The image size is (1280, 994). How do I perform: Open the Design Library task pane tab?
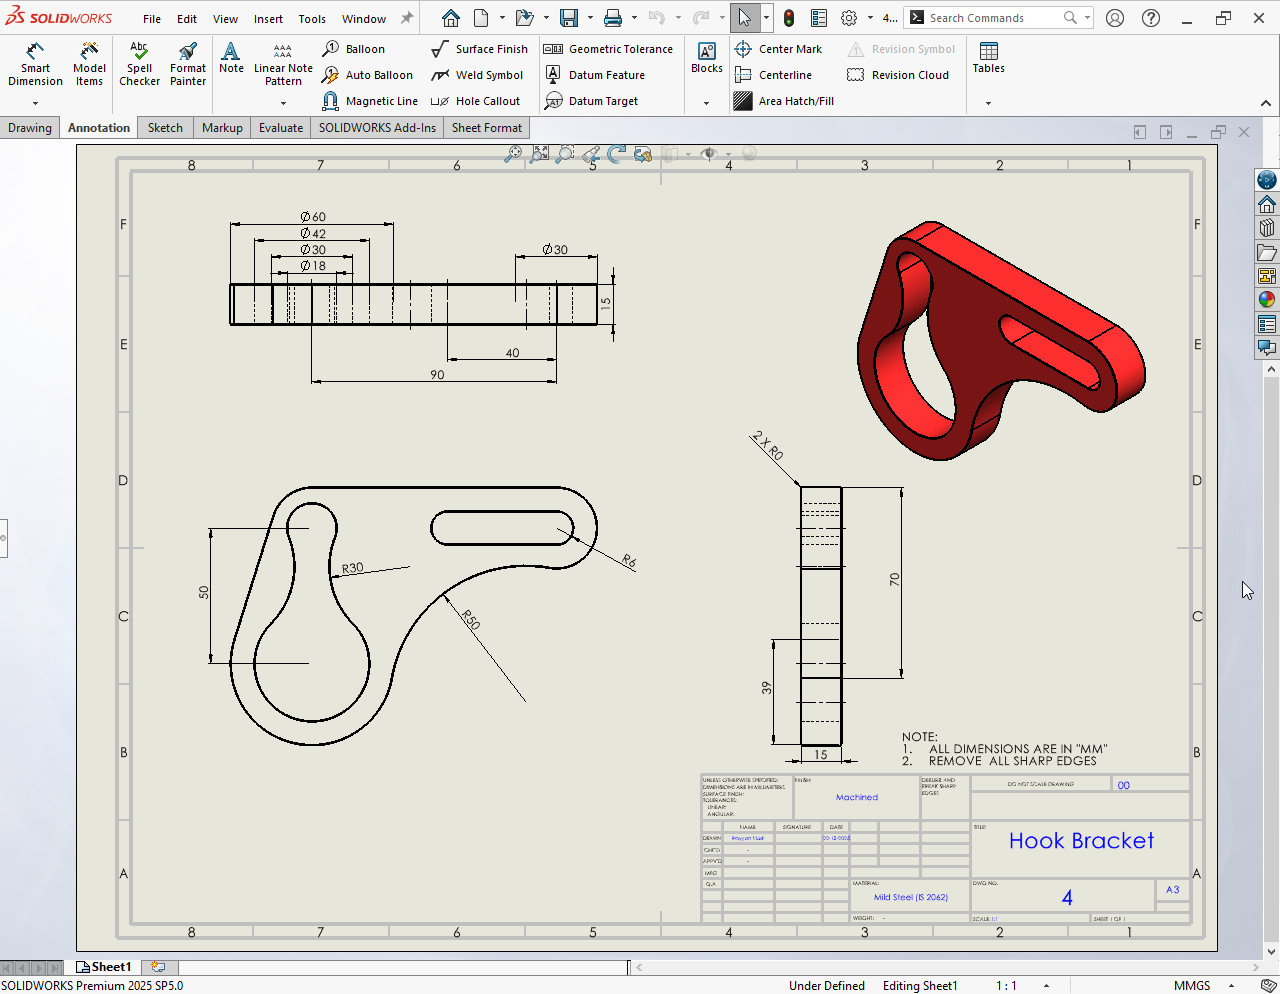pyautogui.click(x=1267, y=228)
